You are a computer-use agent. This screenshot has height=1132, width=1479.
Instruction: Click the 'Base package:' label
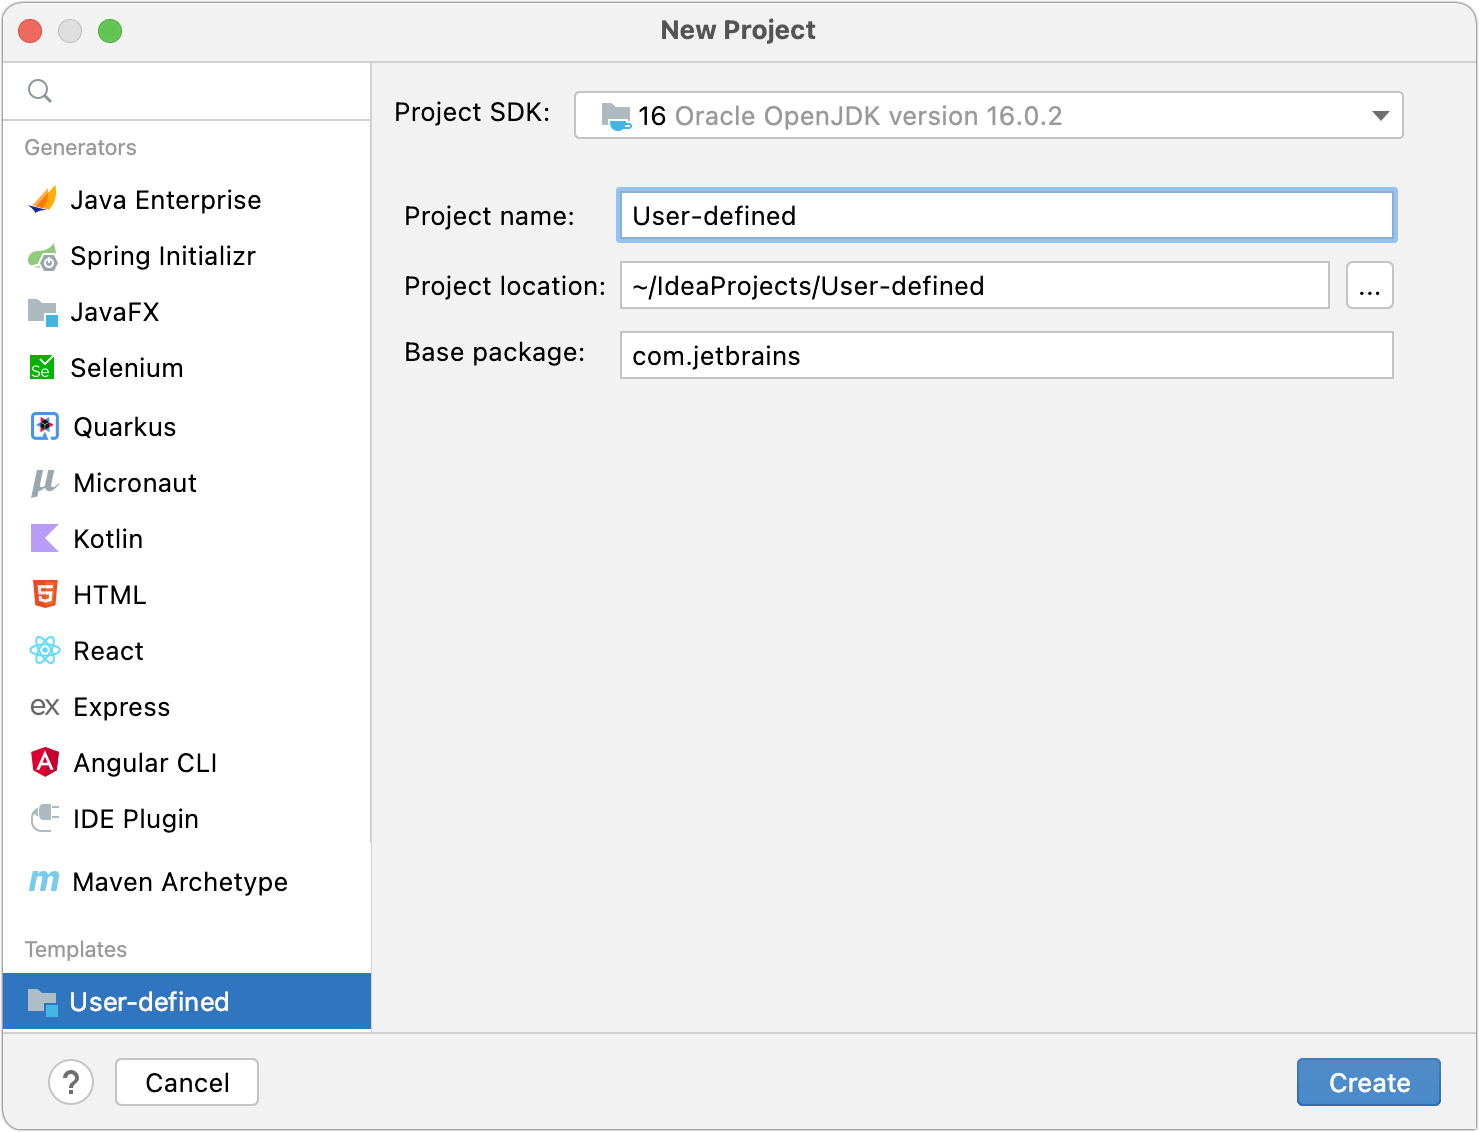(494, 352)
